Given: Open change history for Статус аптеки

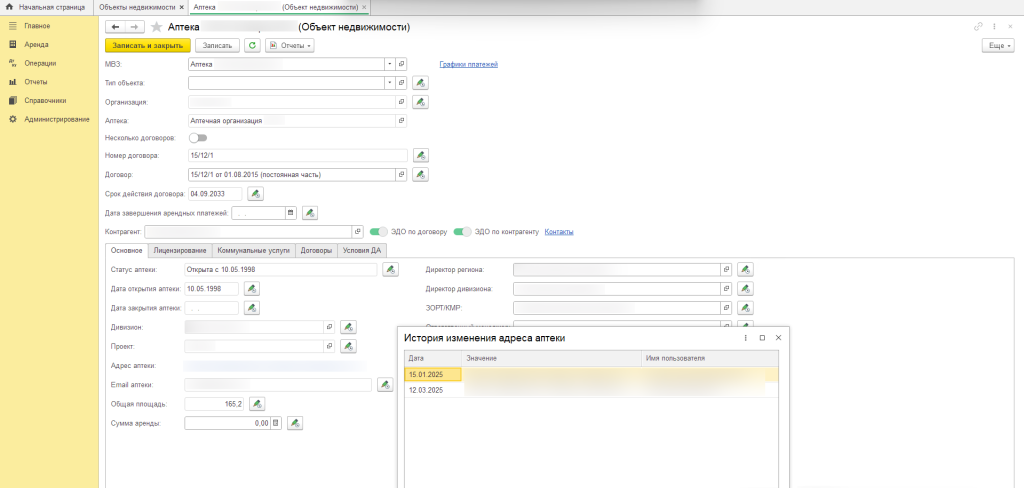Looking at the screenshot, I should coord(390,269).
